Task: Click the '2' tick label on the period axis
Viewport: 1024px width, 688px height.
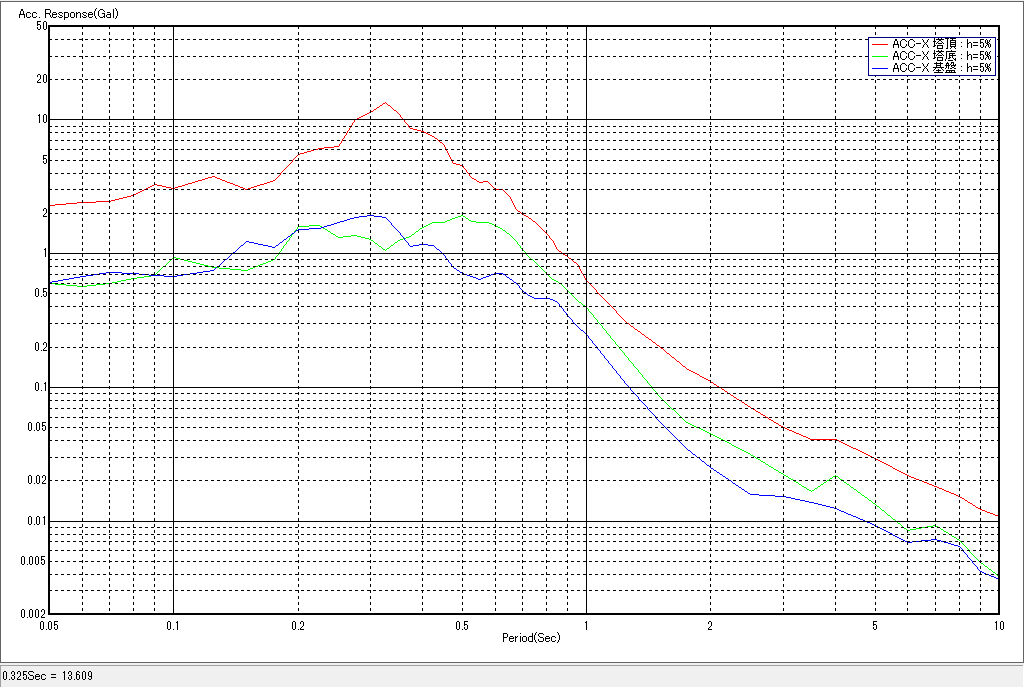Action: pyautogui.click(x=709, y=625)
